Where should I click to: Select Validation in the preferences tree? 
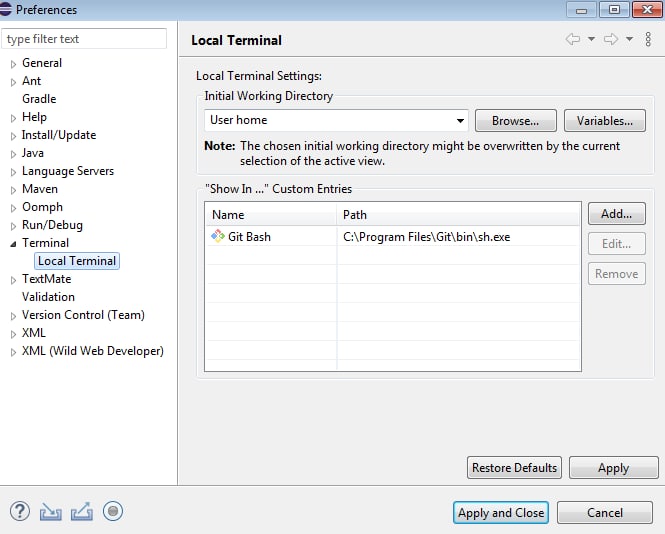point(48,297)
